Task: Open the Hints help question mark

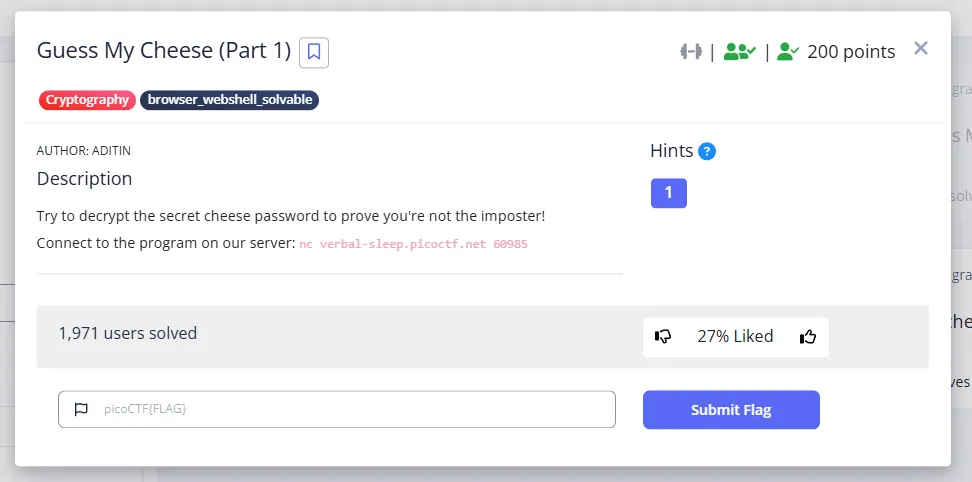Action: (x=707, y=151)
